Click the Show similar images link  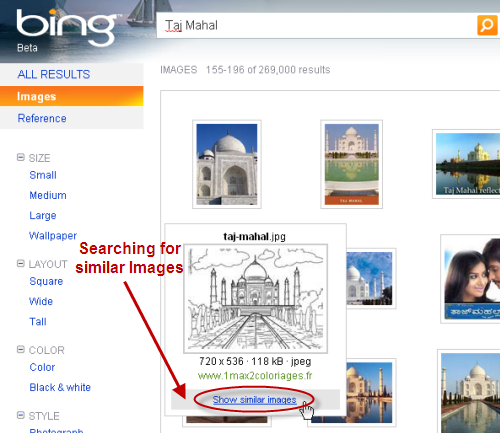pos(254,400)
